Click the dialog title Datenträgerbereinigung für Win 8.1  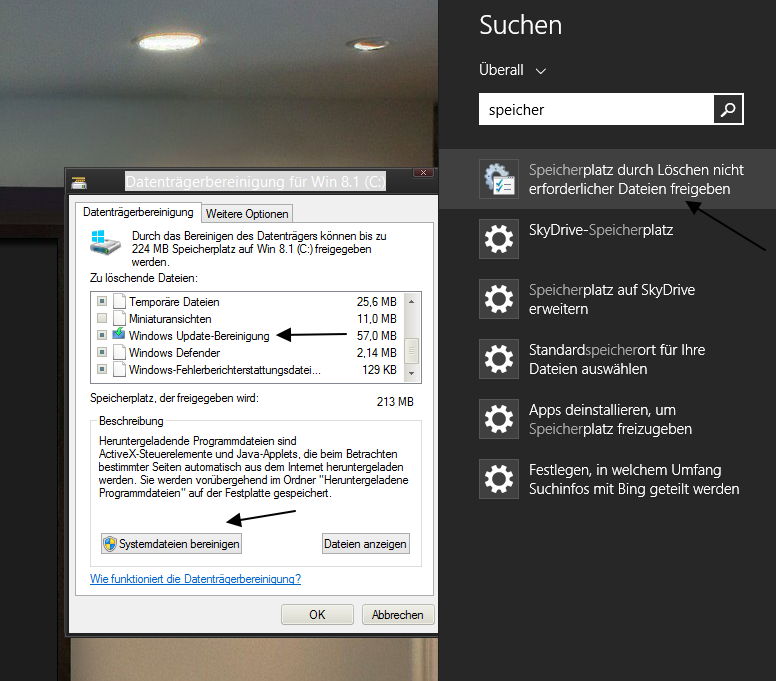(255, 182)
